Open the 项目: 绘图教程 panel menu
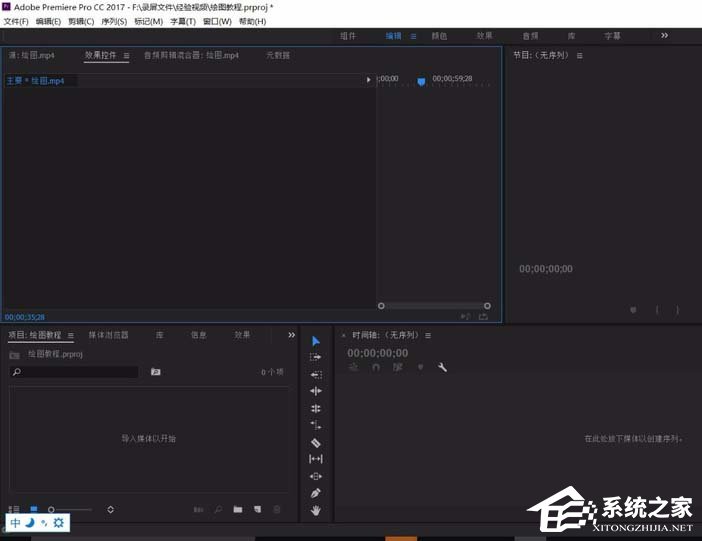The image size is (702, 541). click(71, 335)
